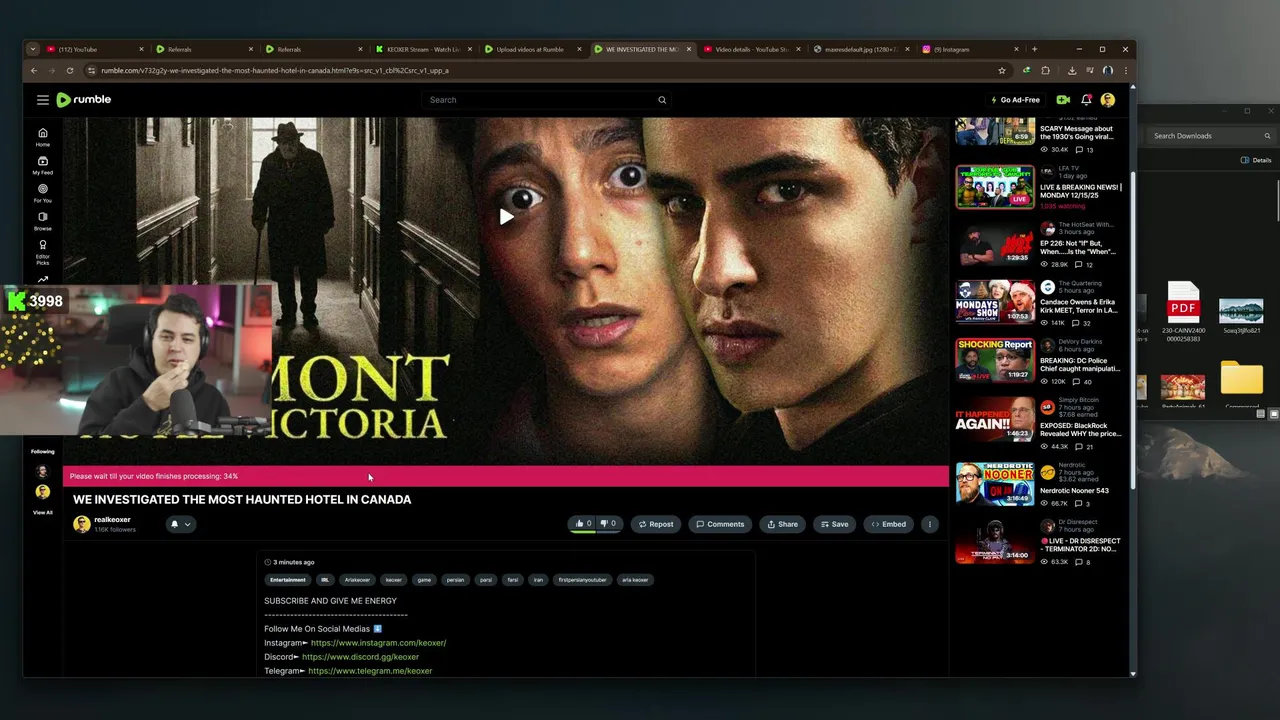This screenshot has width=1280, height=720.
Task: Reload the page in browser
Action: point(70,71)
